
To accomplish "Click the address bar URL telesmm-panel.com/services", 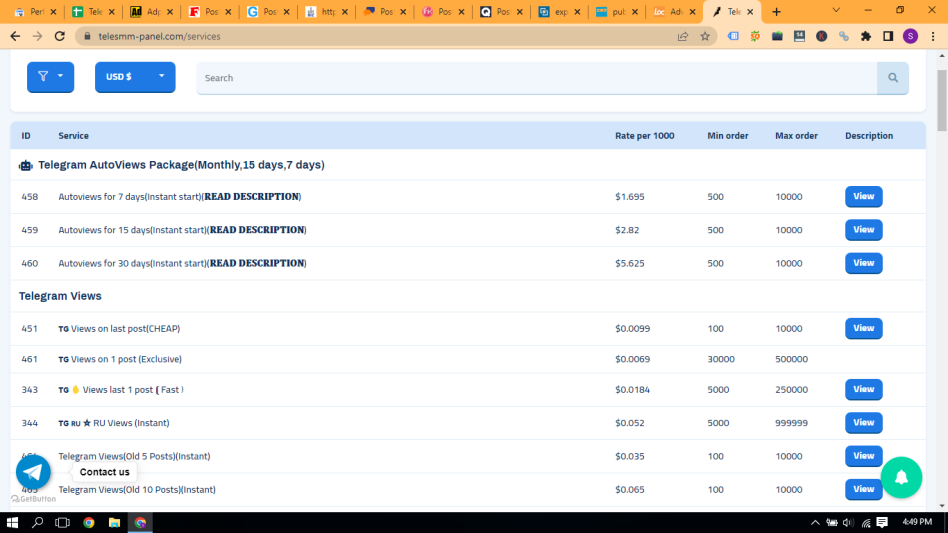I will click(160, 36).
